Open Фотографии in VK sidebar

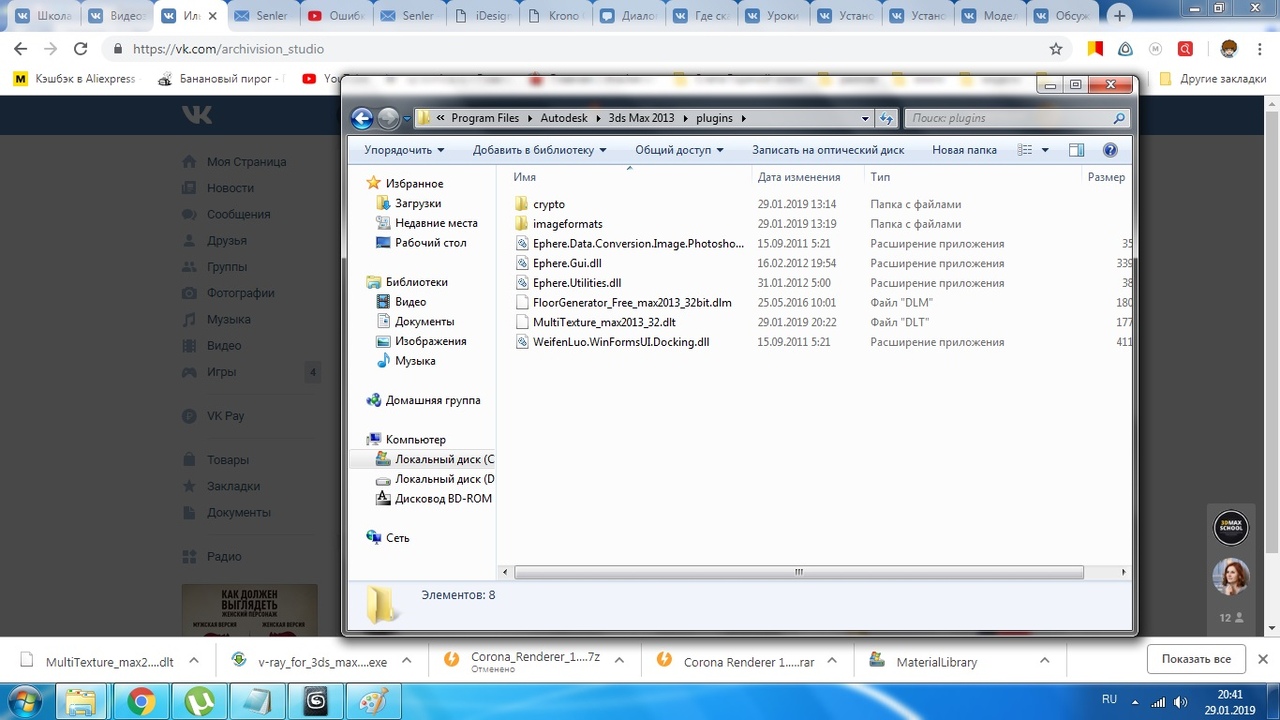click(240, 293)
